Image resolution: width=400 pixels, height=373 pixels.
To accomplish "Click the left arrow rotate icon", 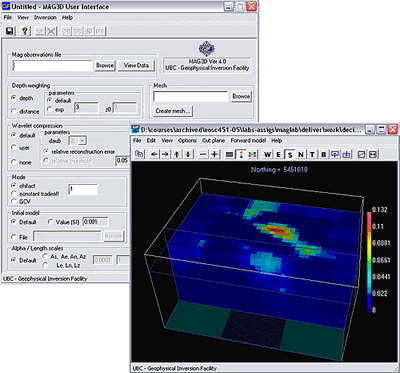I will click(154, 155).
